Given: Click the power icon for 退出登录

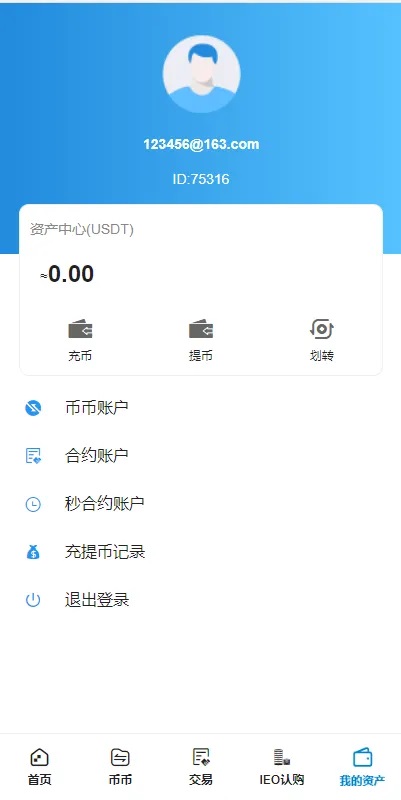Looking at the screenshot, I should 33,600.
